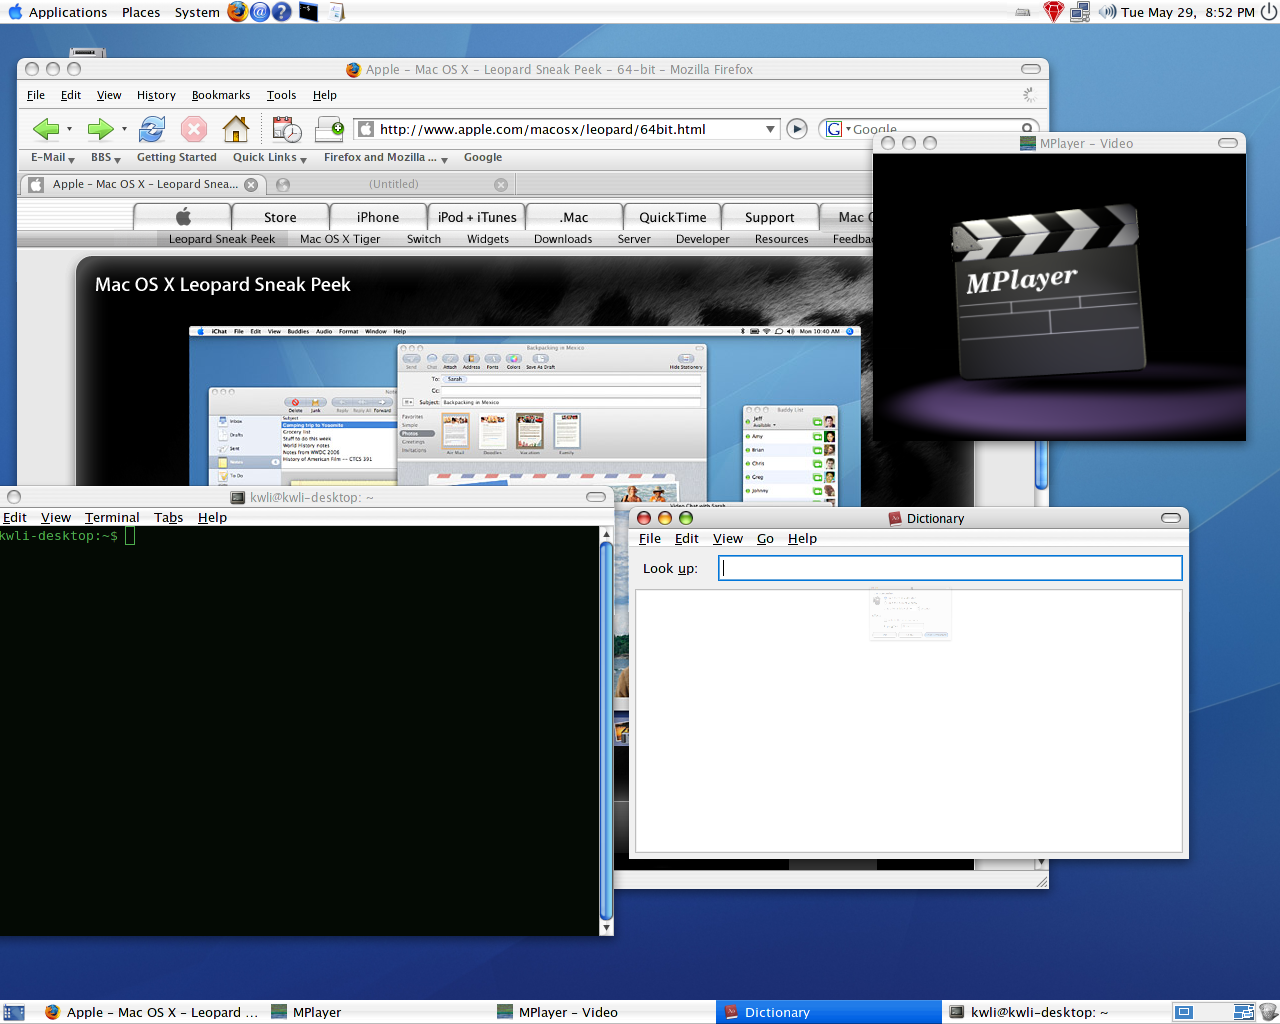This screenshot has height=1024, width=1280.
Task: Expand the Quick Links bookmarks folder
Action: tap(270, 158)
